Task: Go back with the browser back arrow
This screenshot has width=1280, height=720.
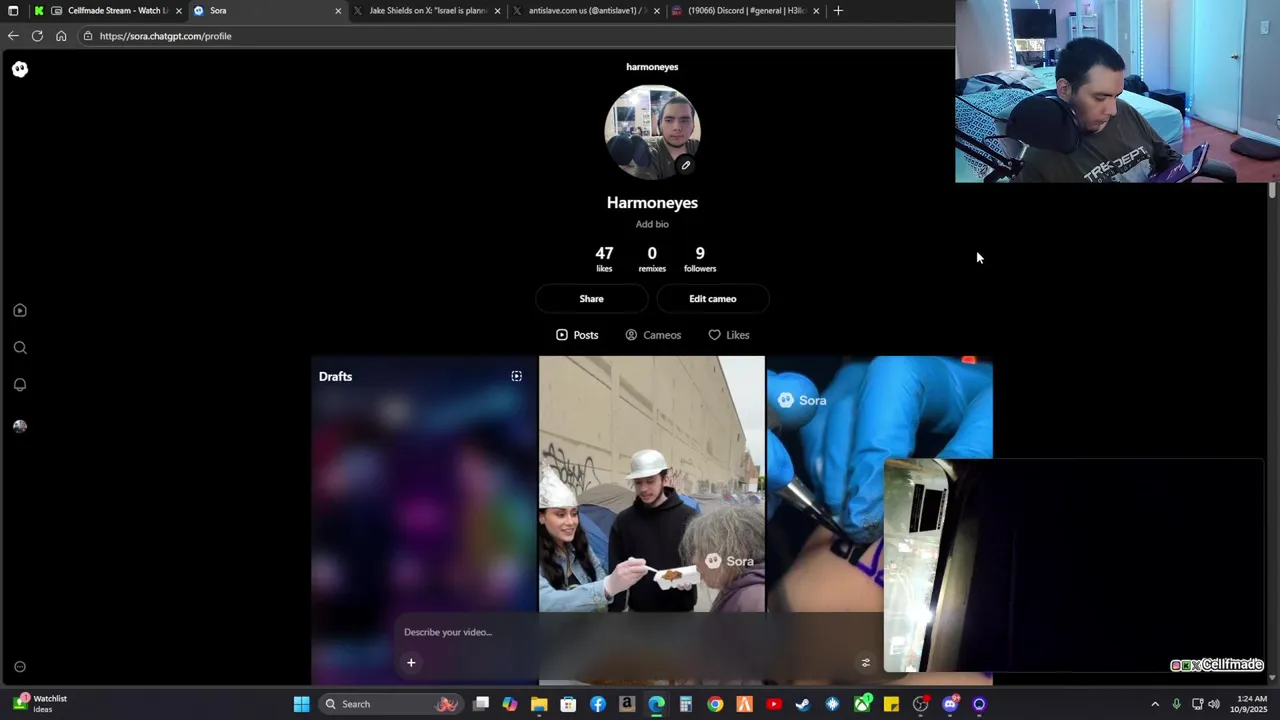Action: (13, 36)
